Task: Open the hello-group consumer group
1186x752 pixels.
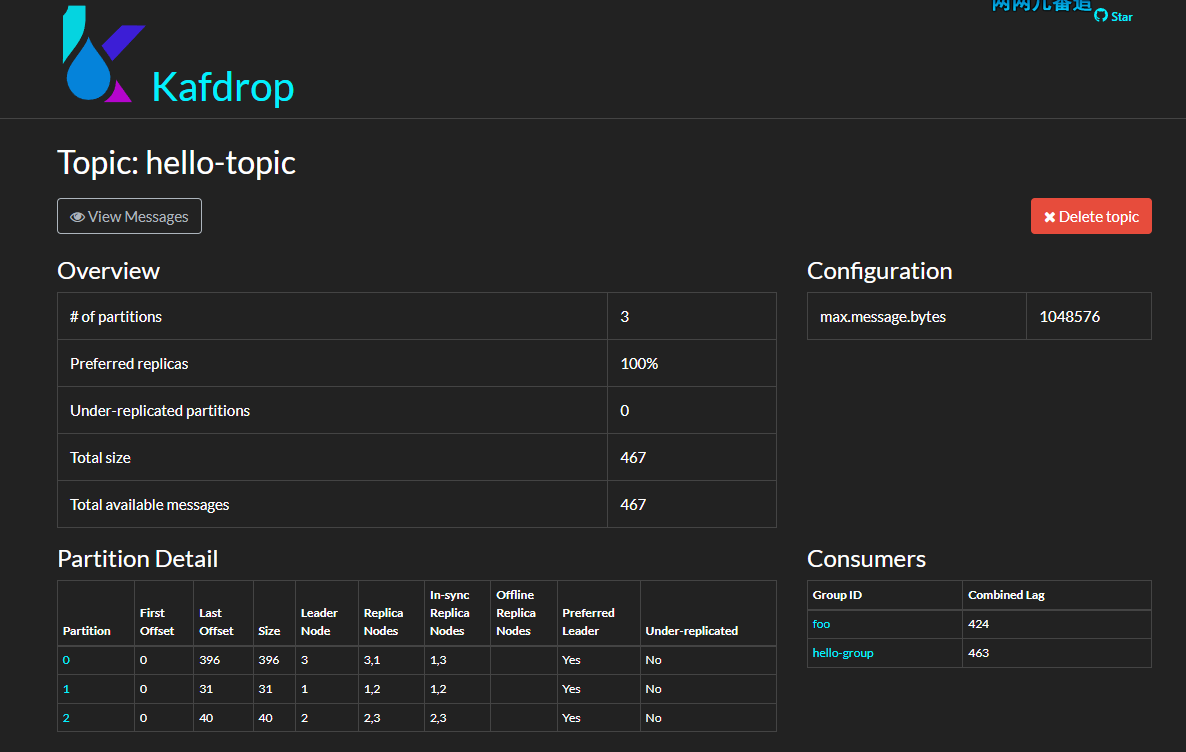Action: 842,653
